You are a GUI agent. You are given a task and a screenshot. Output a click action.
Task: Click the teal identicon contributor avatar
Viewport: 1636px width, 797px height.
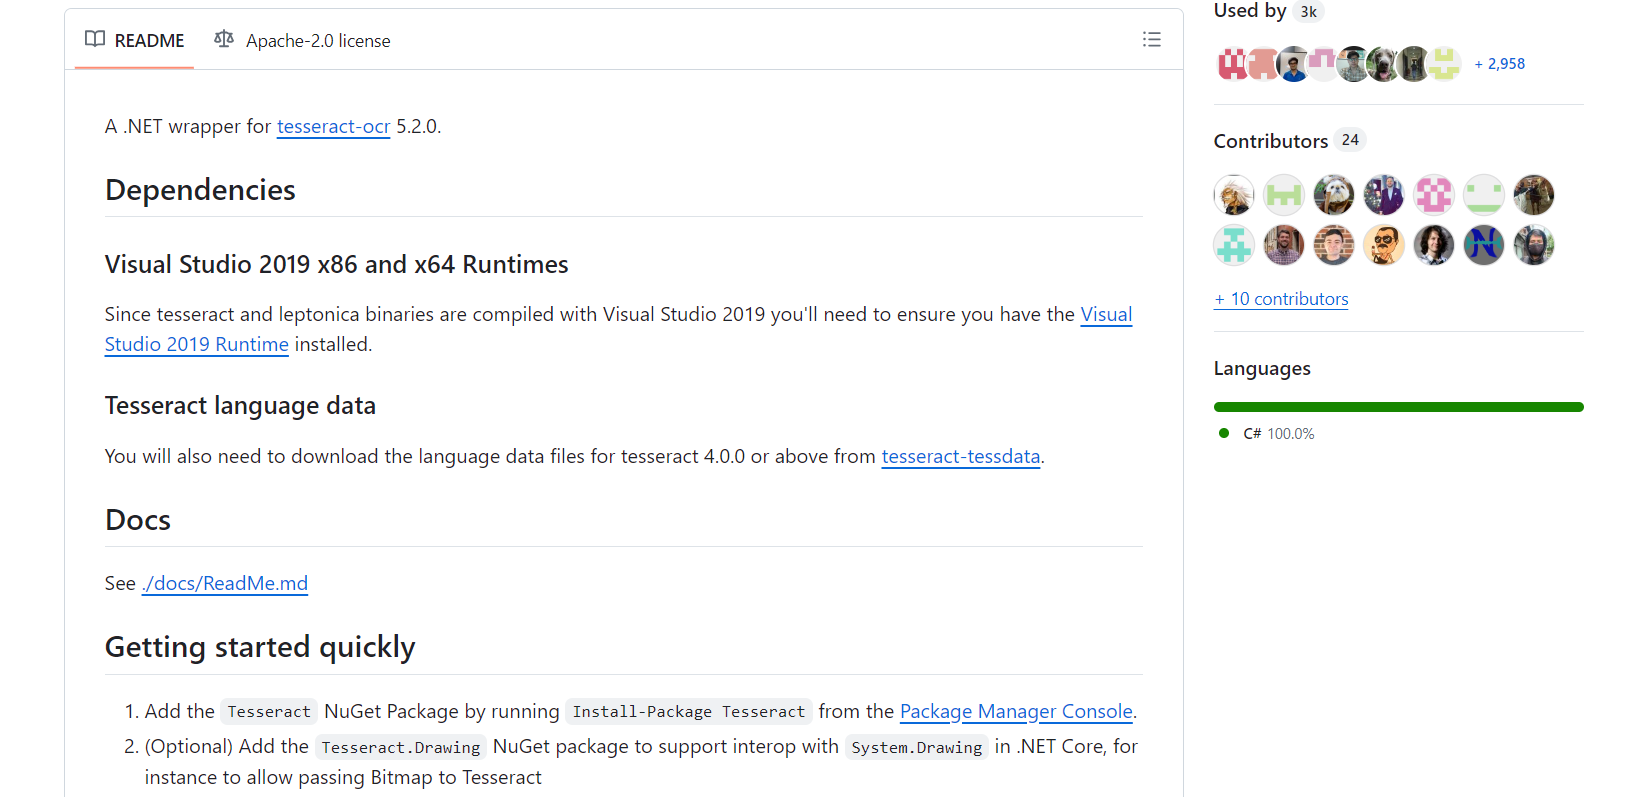(1234, 245)
